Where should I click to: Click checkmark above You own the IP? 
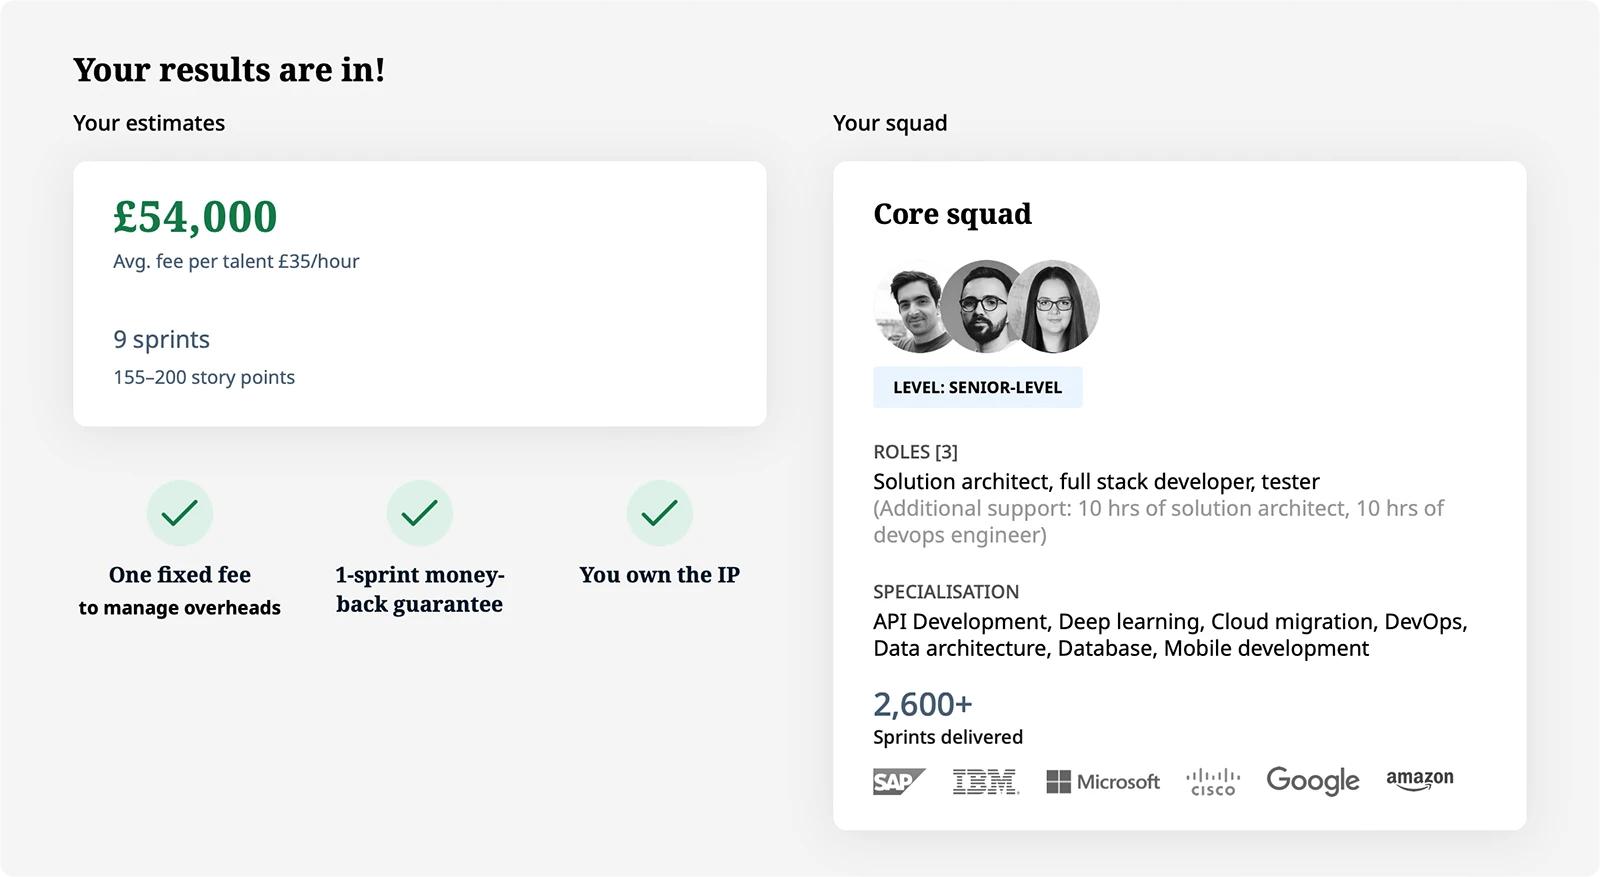click(660, 513)
